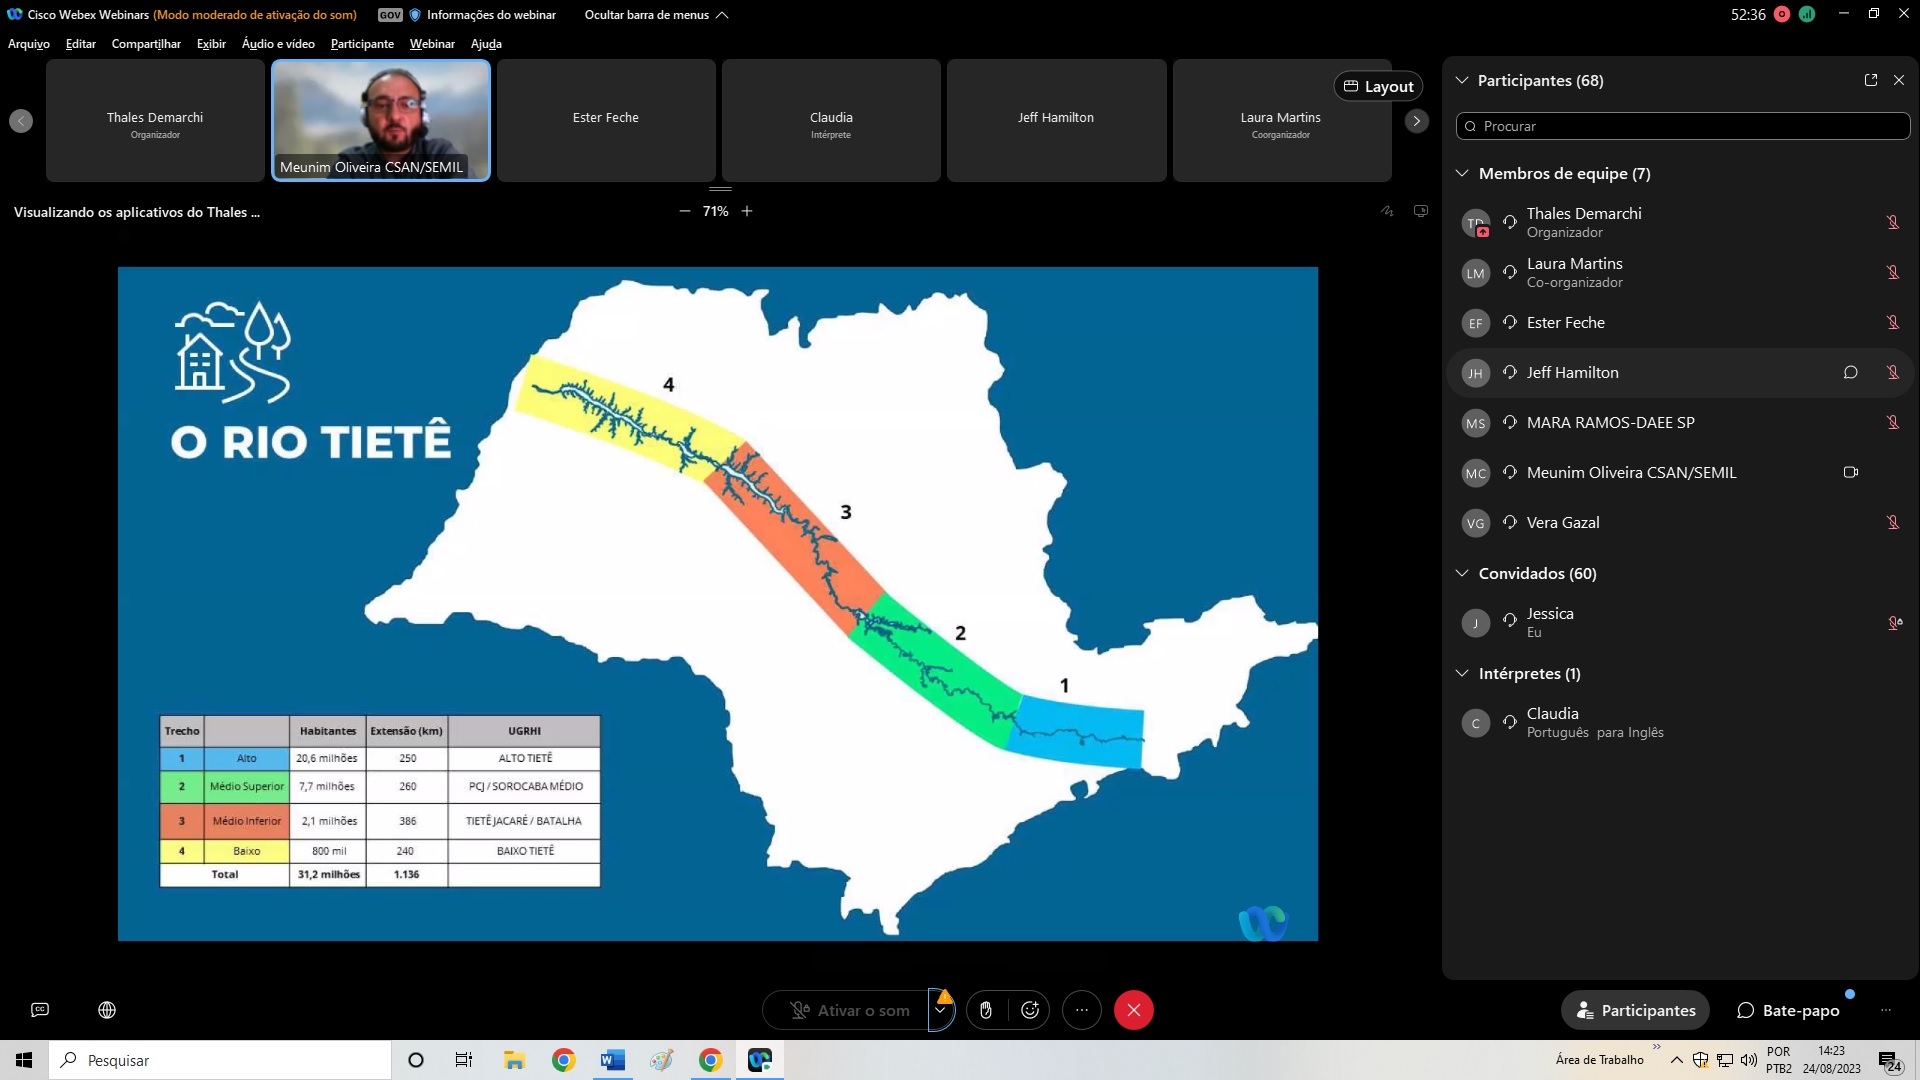Toggle the Participantes panel button
The width and height of the screenshot is (1920, 1080).
pos(1635,1010)
